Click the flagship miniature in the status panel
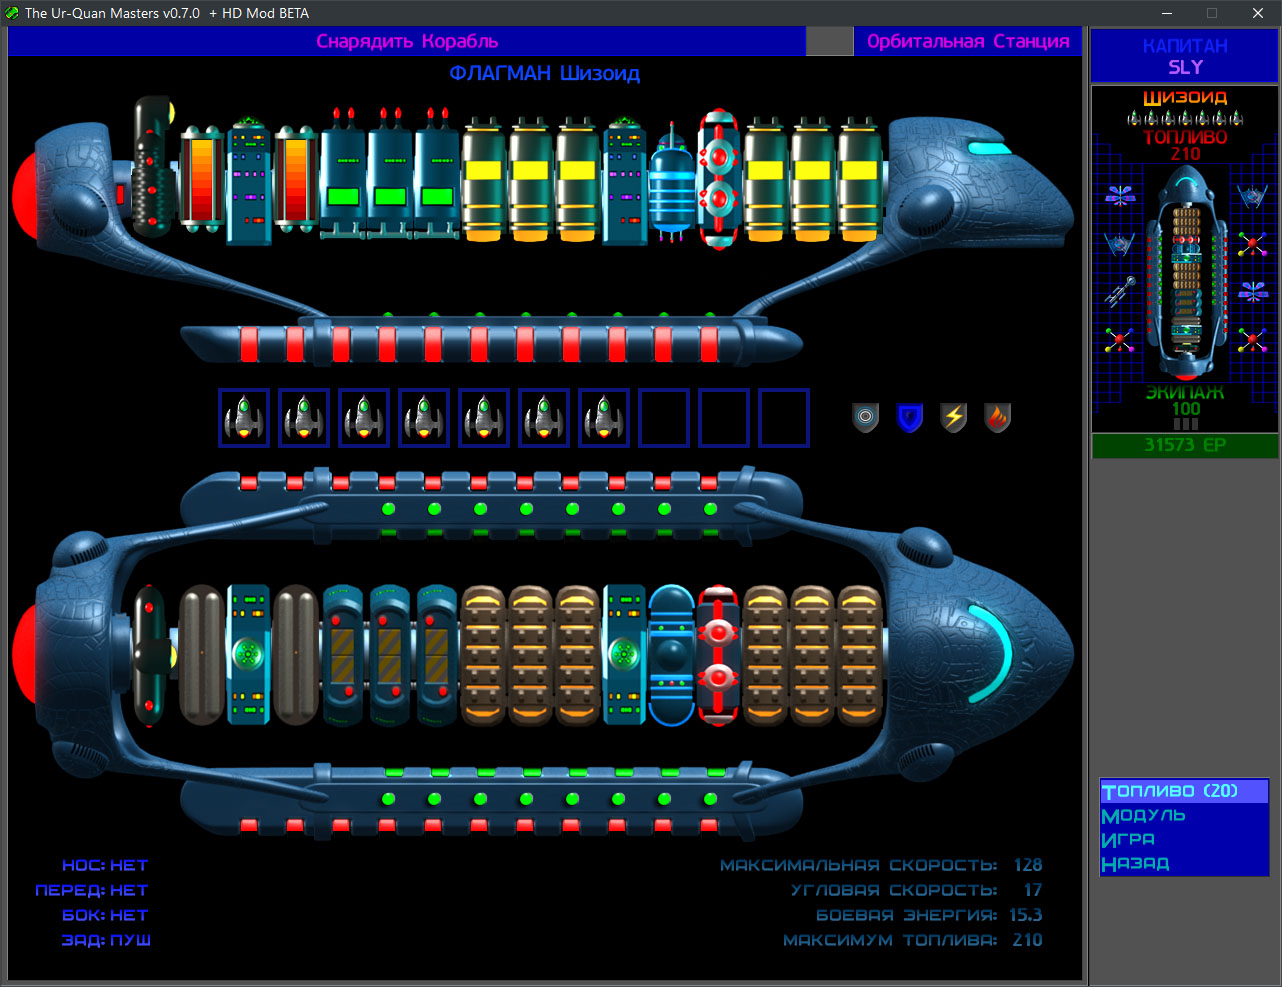The image size is (1282, 987). 1186,272
